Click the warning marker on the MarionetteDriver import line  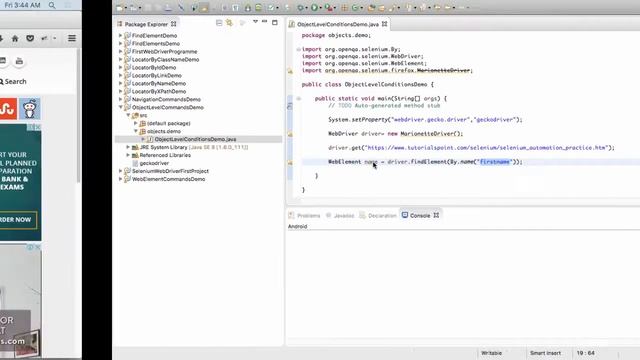[290, 71]
